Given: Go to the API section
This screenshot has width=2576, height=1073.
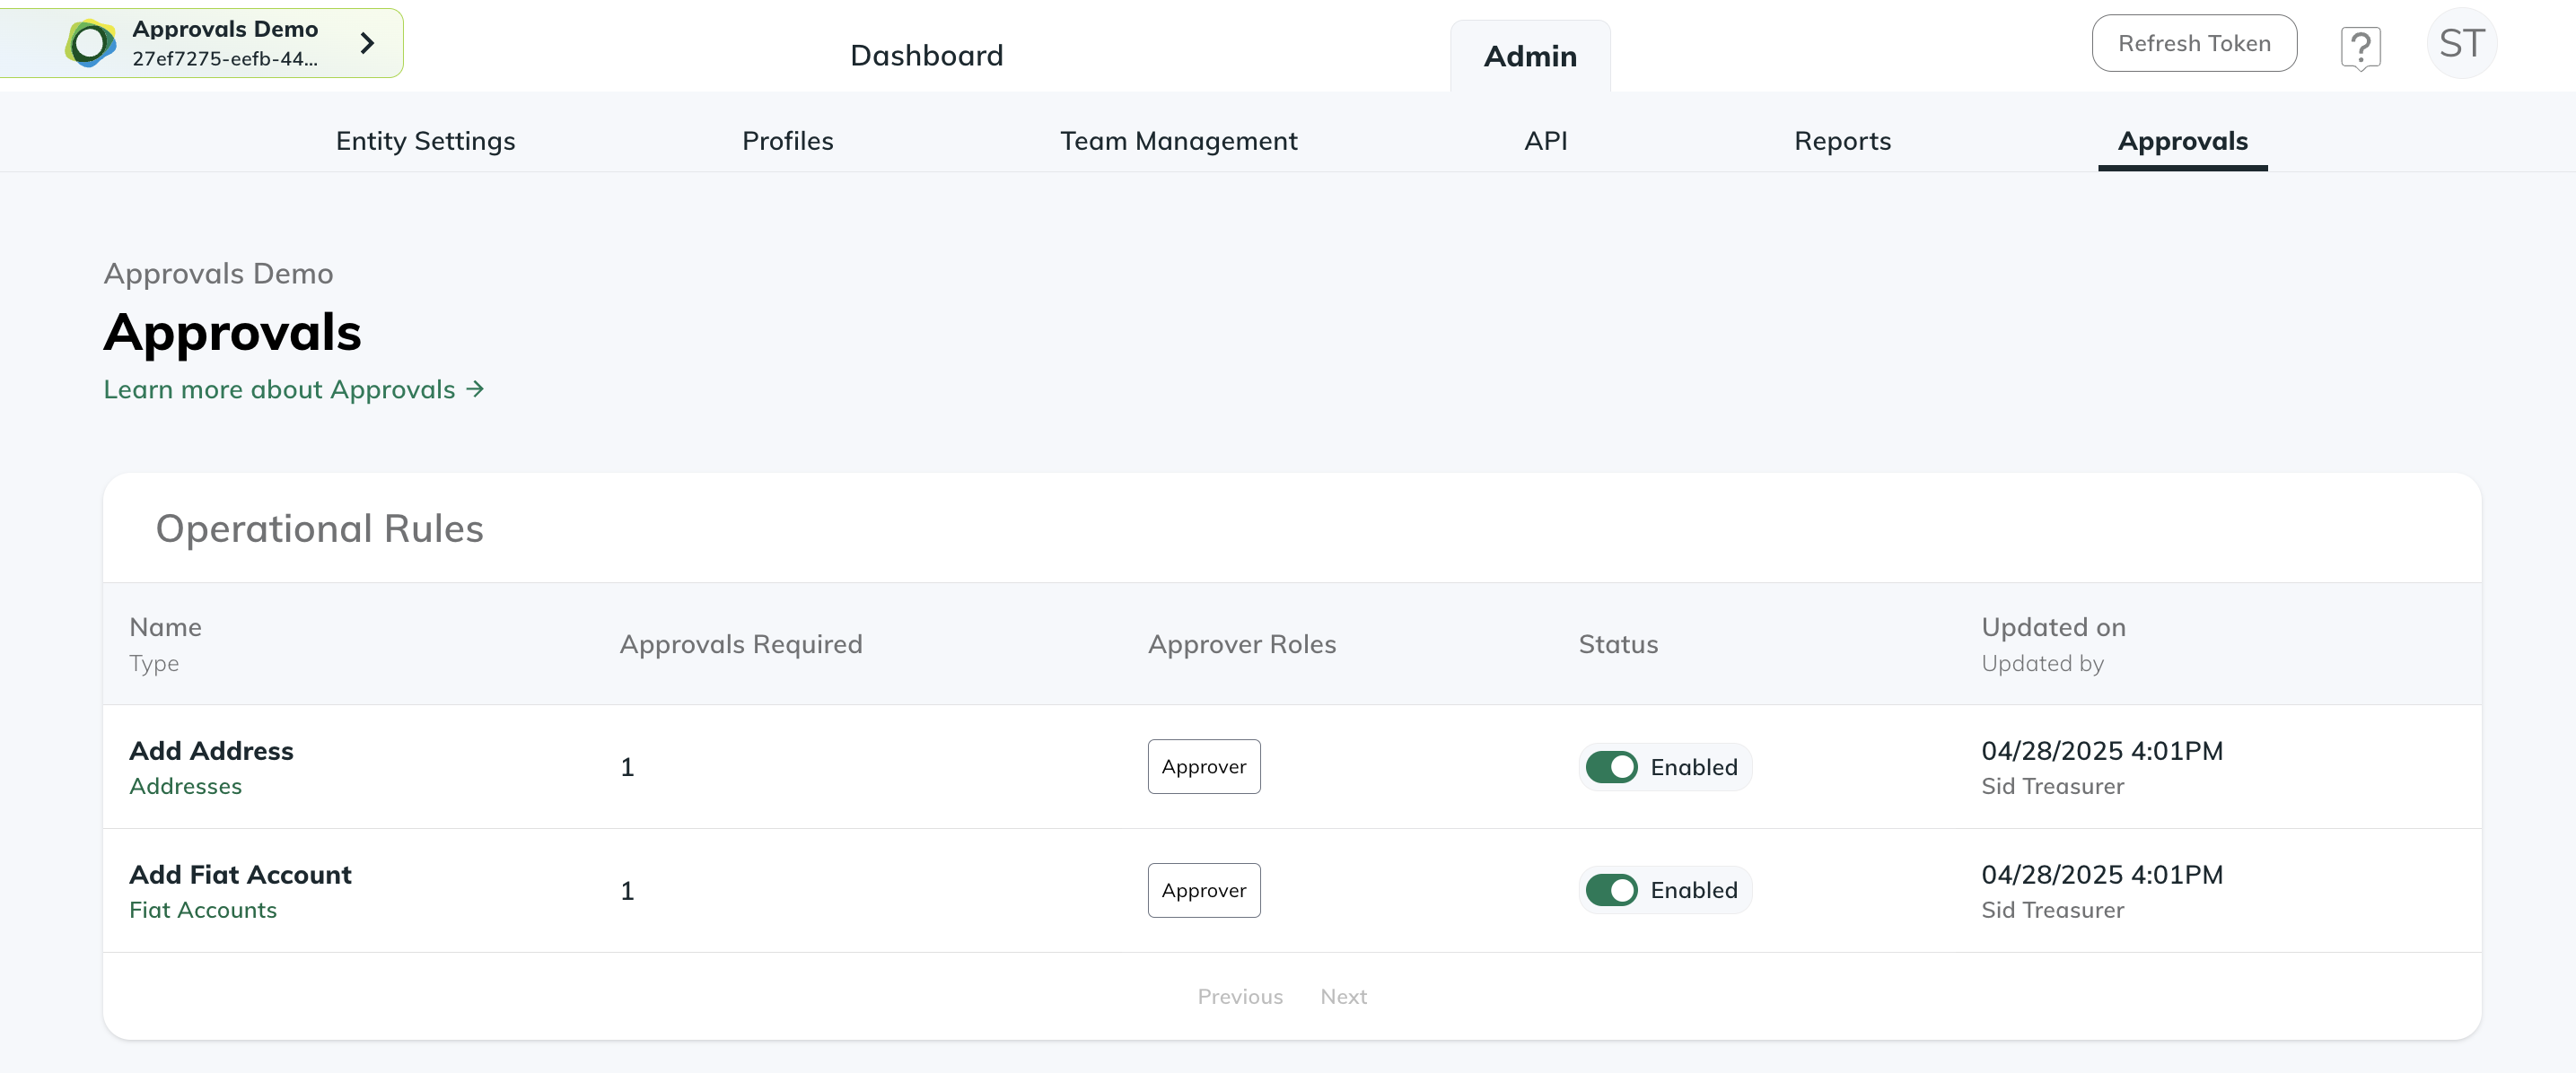Looking at the screenshot, I should (x=1545, y=141).
